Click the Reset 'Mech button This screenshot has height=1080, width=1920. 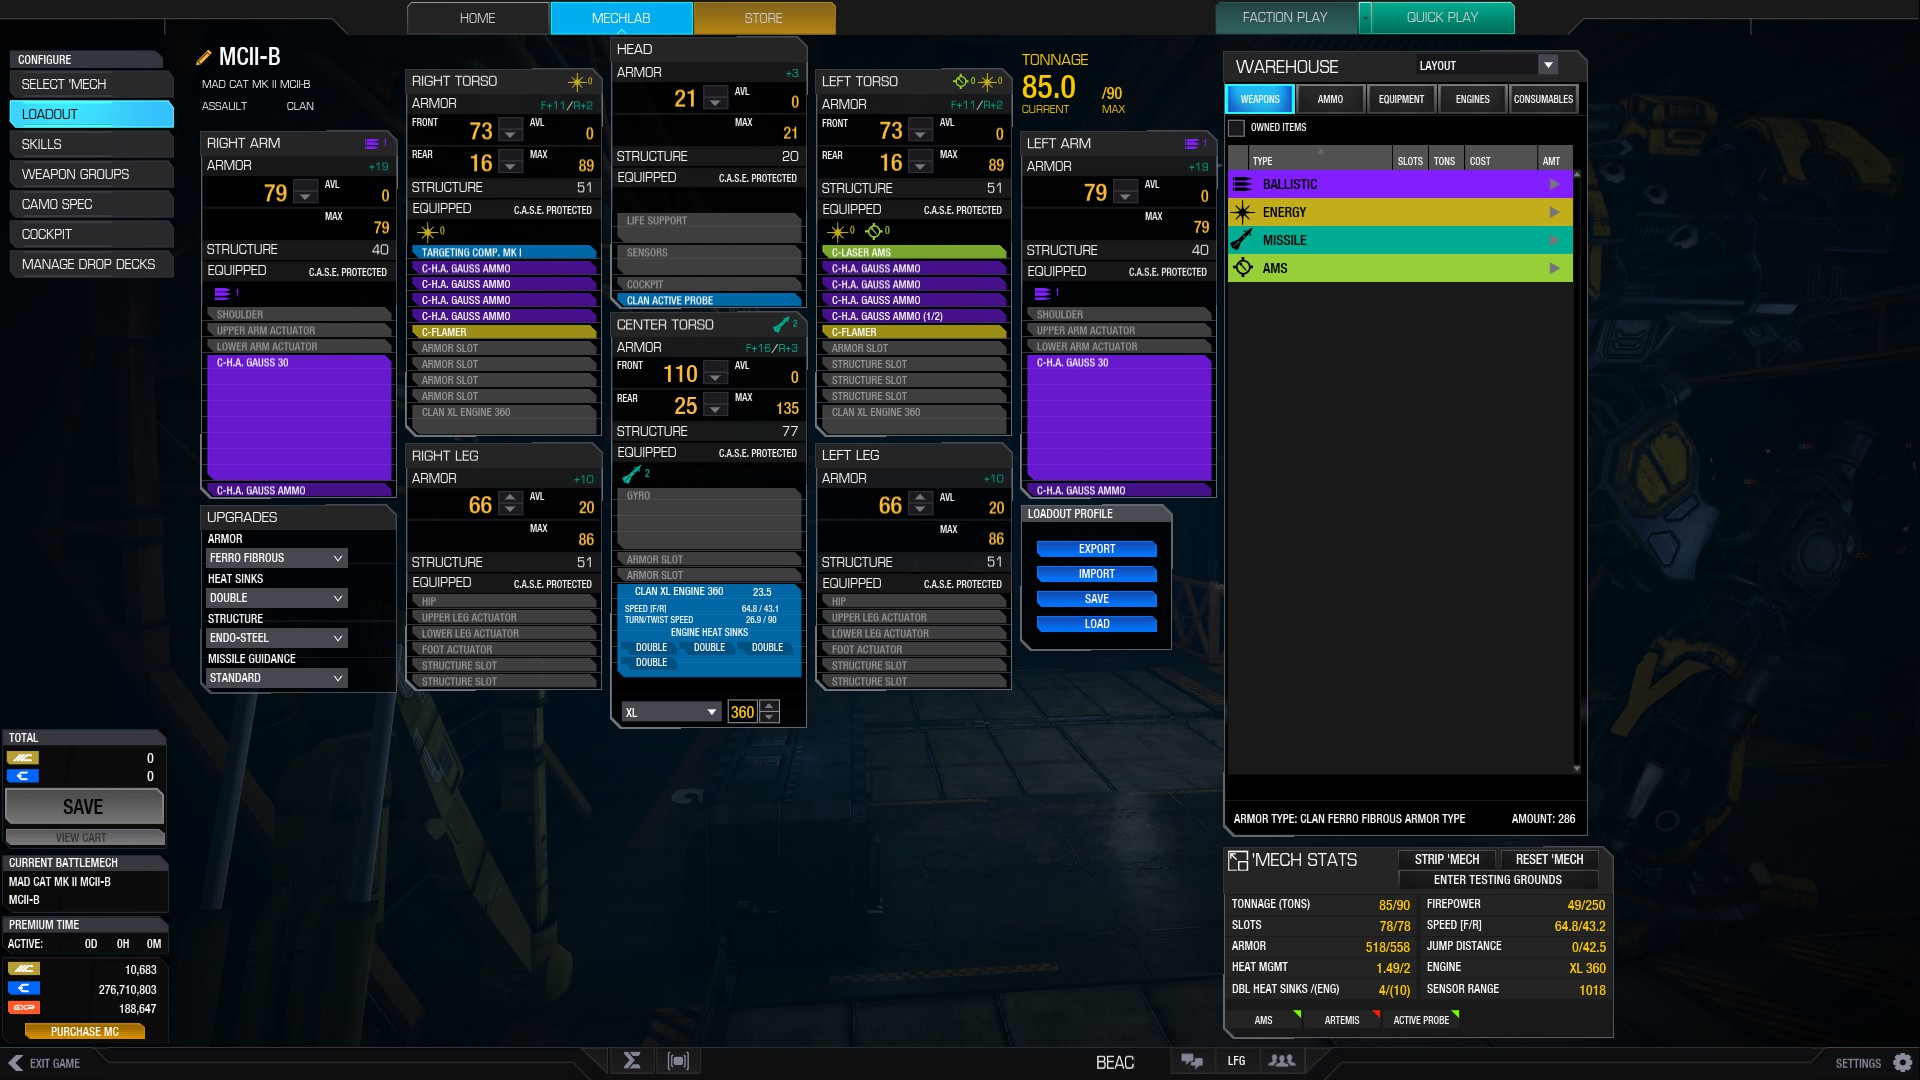point(1549,859)
